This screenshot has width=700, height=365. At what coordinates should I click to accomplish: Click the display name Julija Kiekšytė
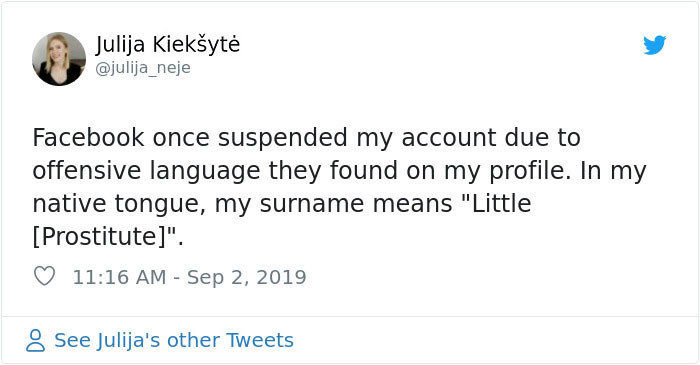(x=168, y=45)
